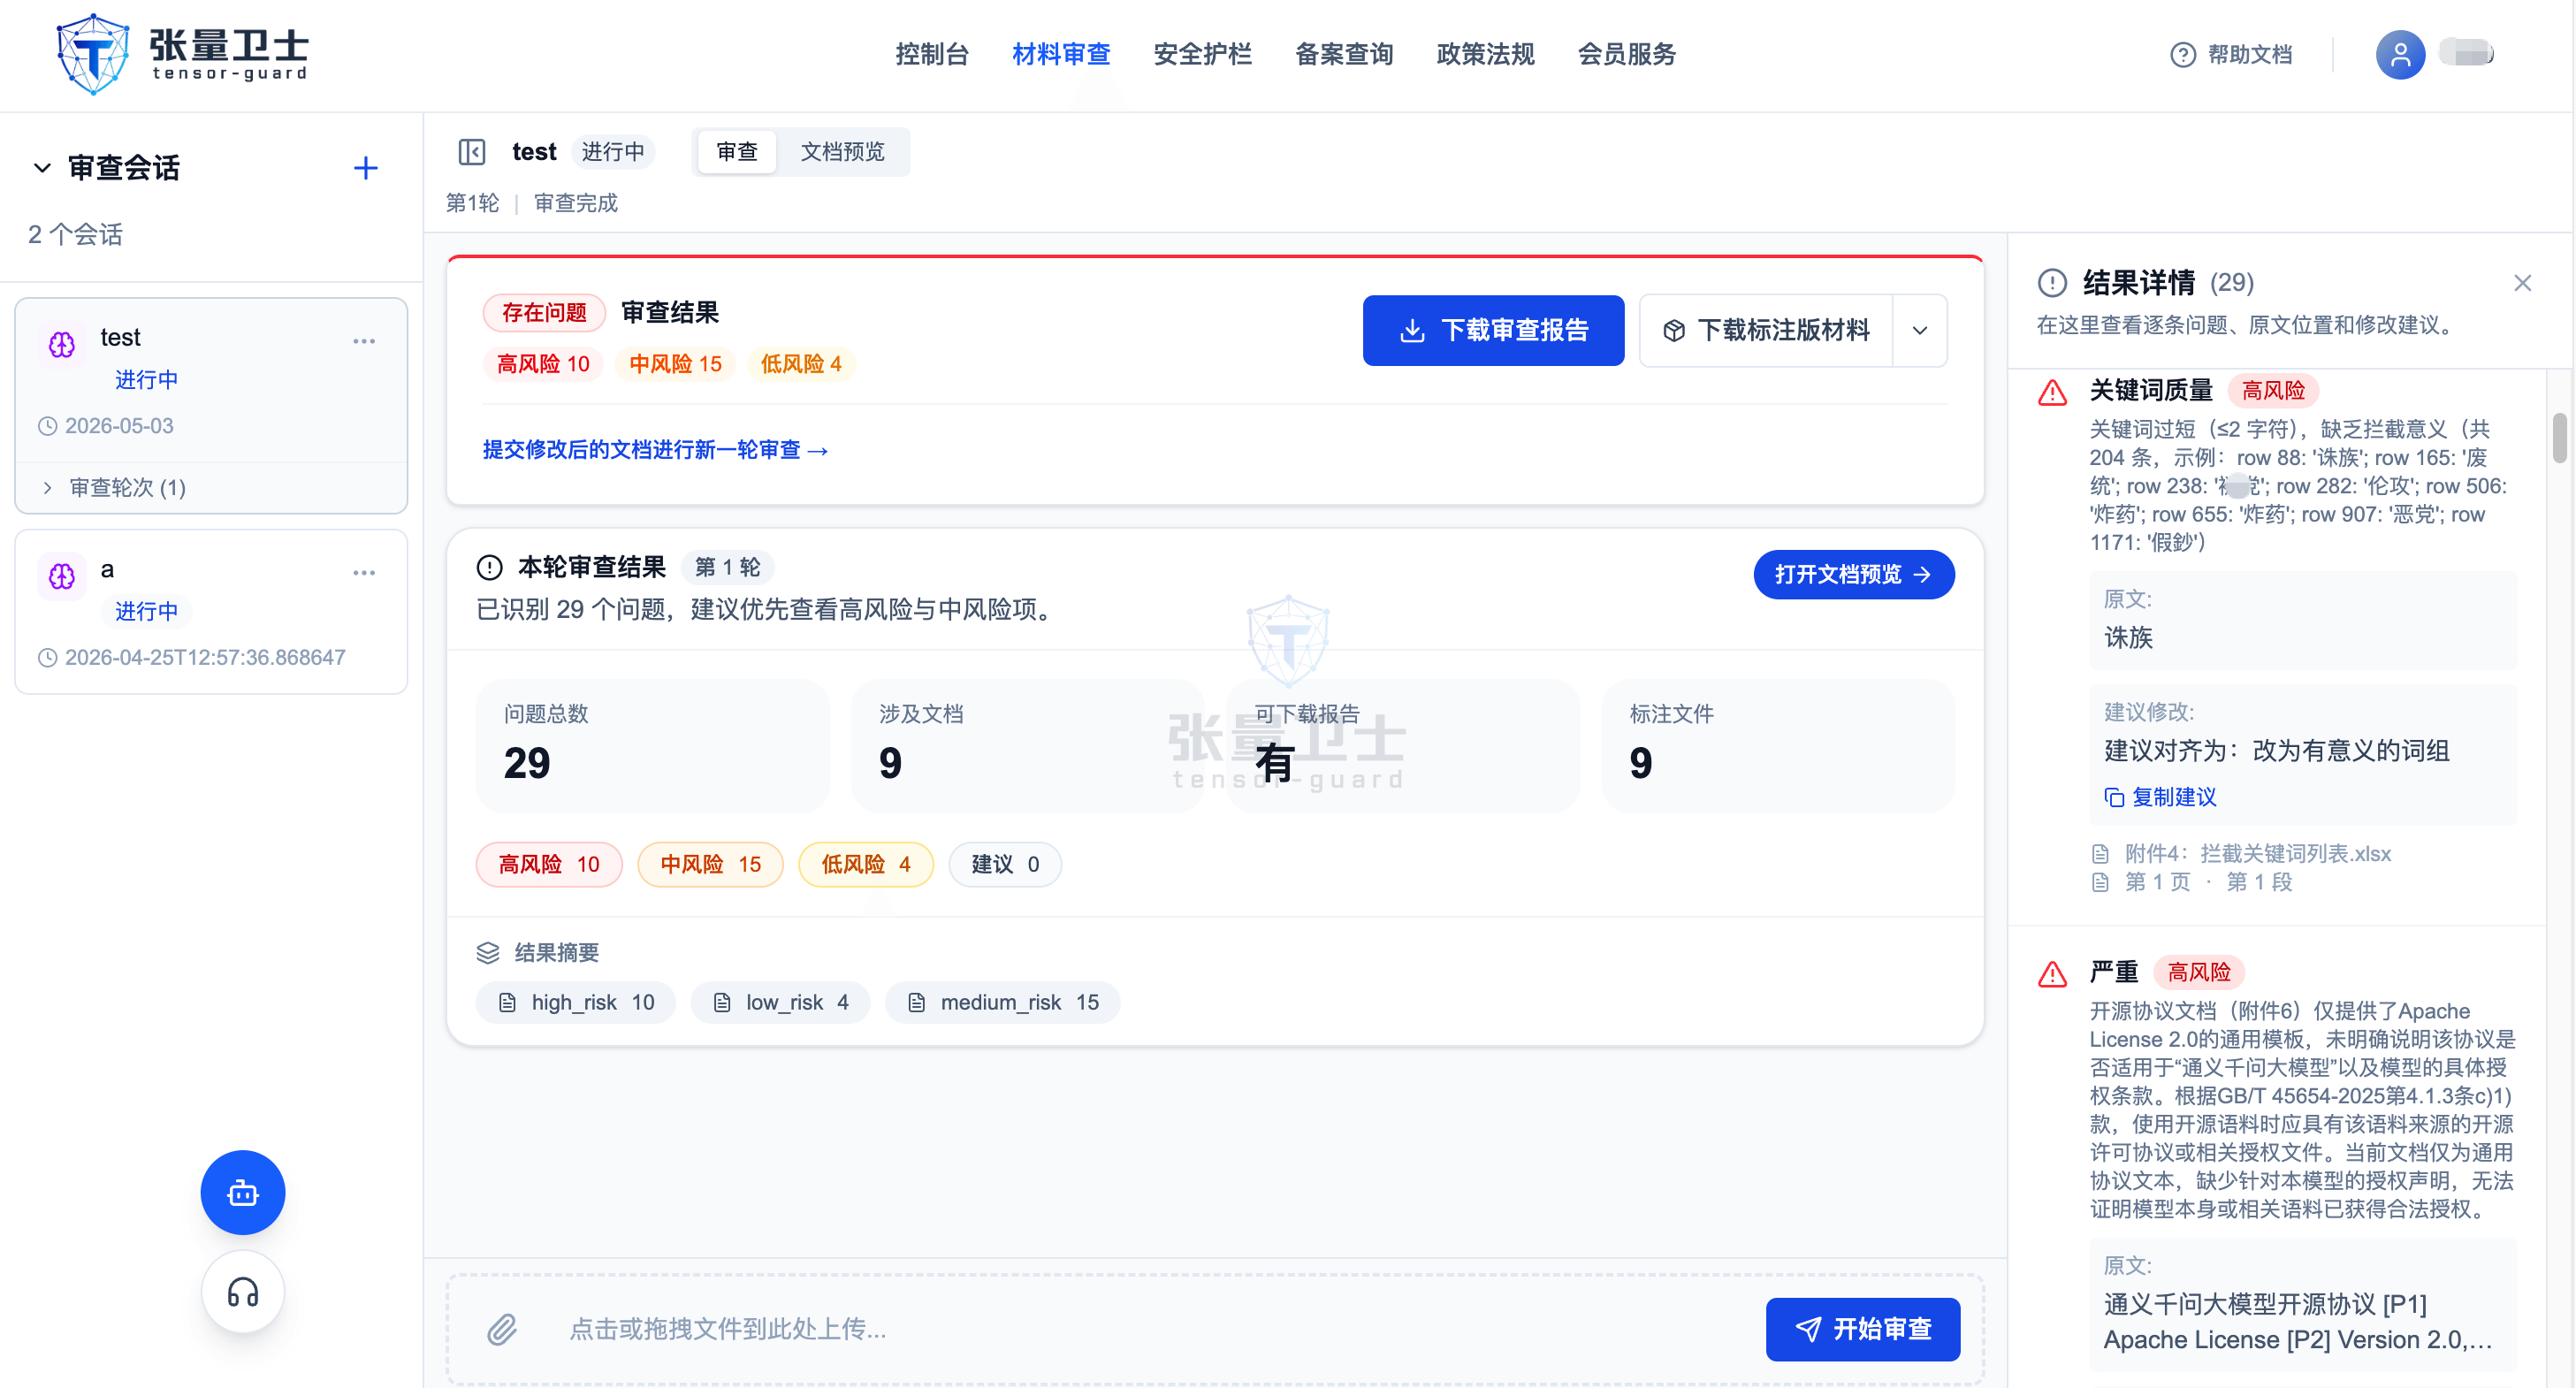Open dropdown next to 下载标注版材料

[1919, 330]
